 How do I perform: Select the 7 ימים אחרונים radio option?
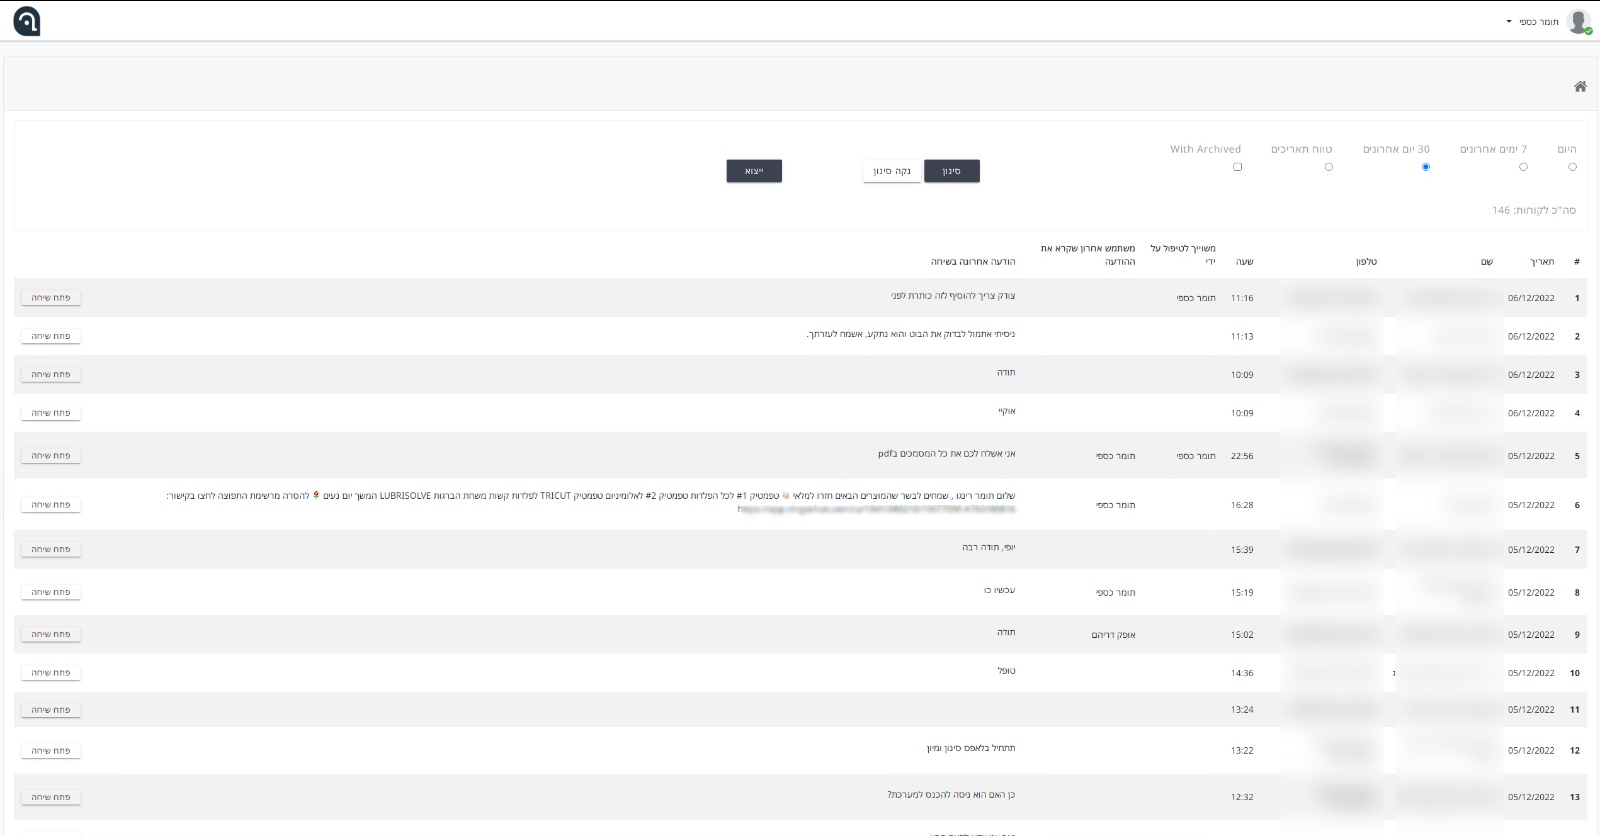tap(1523, 167)
